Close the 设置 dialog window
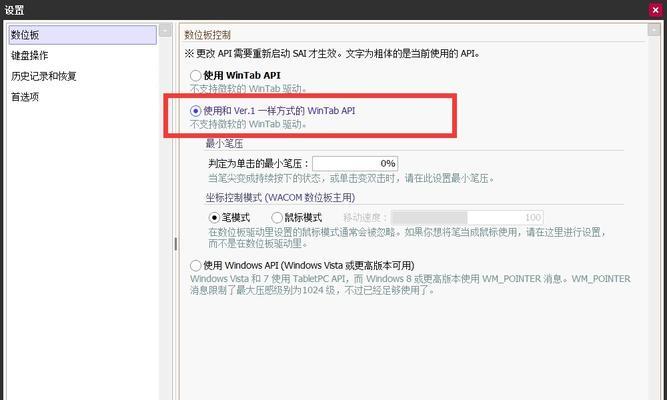This screenshot has height=400, width=667. click(x=656, y=9)
